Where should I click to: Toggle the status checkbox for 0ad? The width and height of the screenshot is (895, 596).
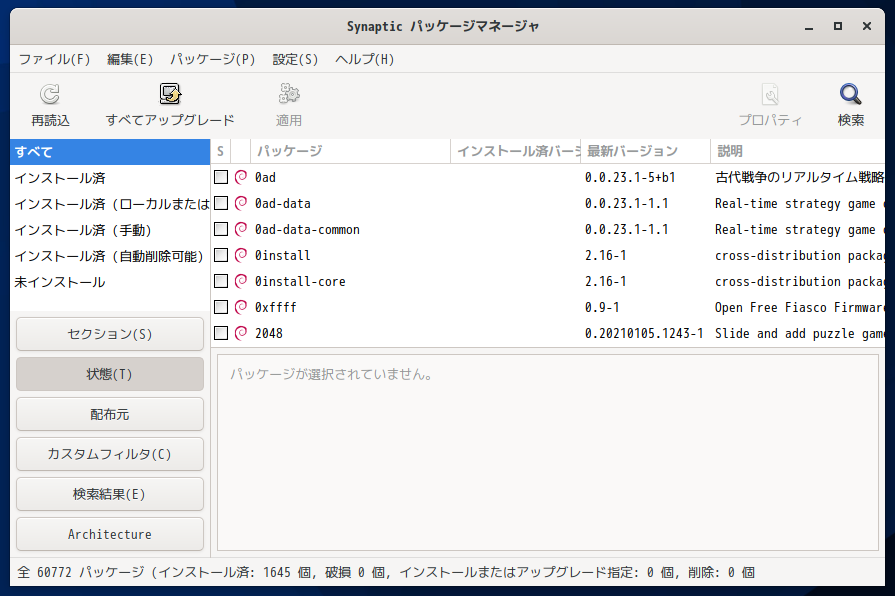(x=221, y=177)
